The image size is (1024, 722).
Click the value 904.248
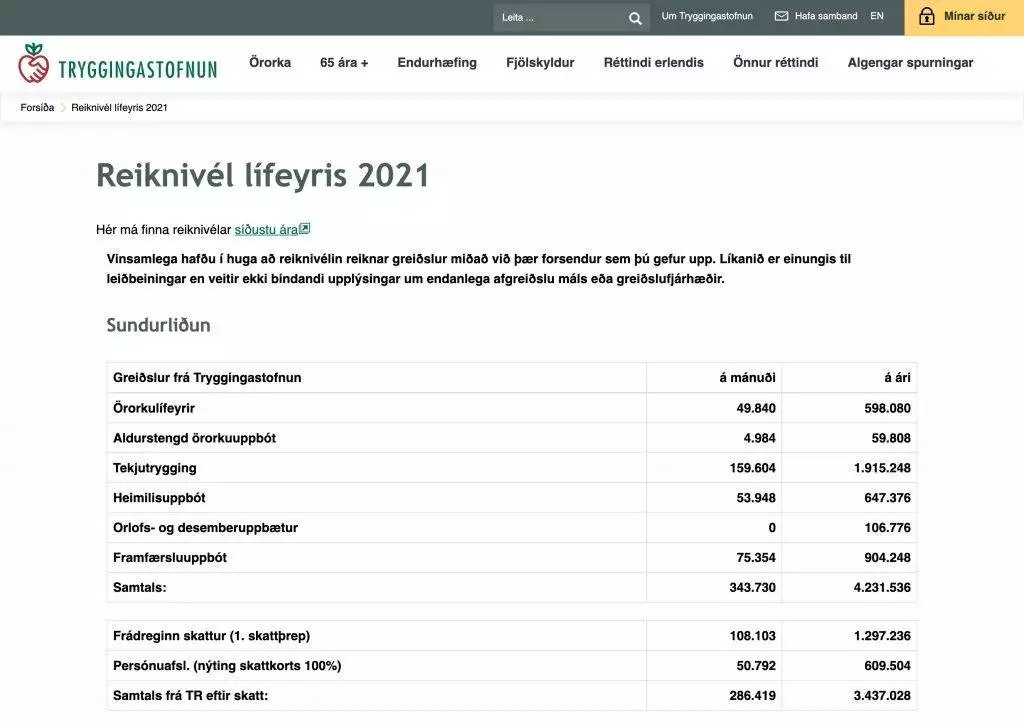(888, 557)
